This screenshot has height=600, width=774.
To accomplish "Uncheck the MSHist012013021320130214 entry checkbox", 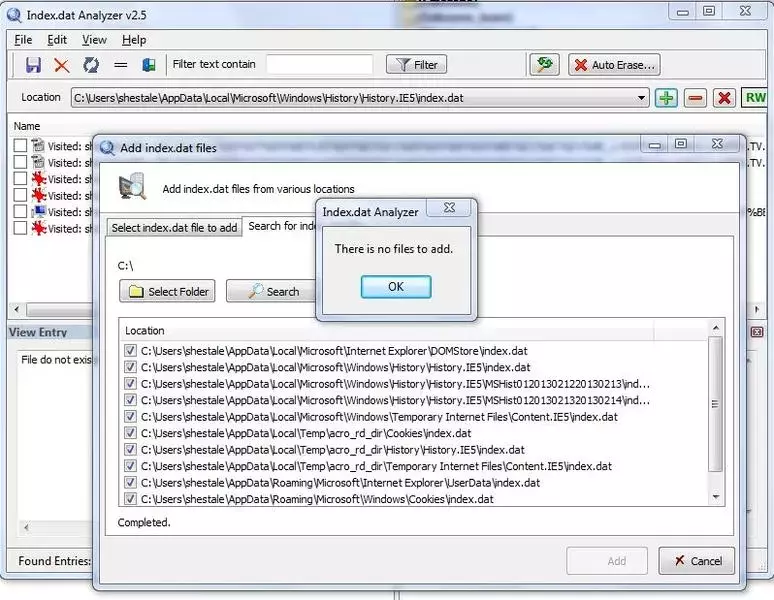I will click(x=130, y=400).
